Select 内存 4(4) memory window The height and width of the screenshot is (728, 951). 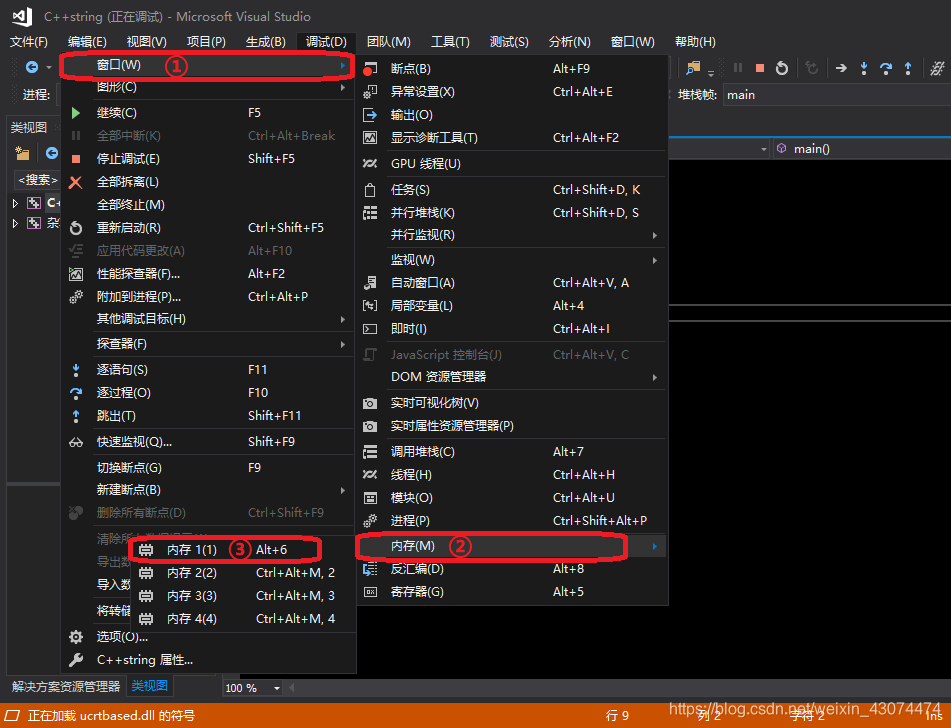tap(243, 619)
